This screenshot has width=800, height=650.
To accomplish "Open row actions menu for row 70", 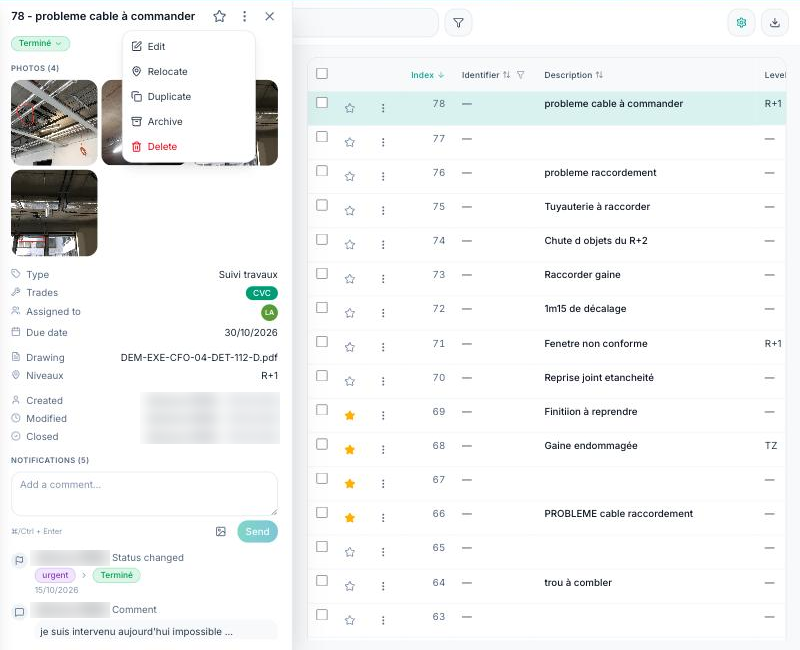I will (x=383, y=382).
